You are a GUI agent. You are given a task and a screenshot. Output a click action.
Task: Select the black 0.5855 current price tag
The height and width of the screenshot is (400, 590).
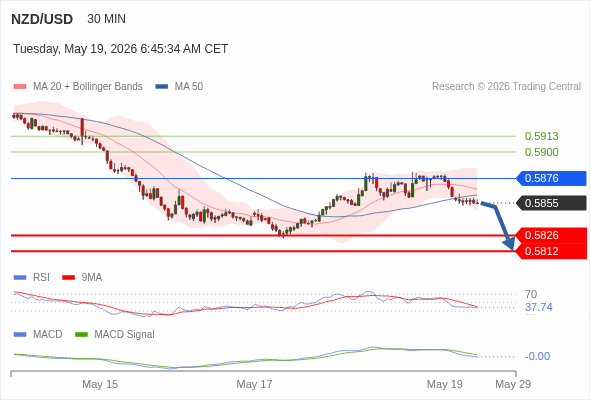[551, 203]
